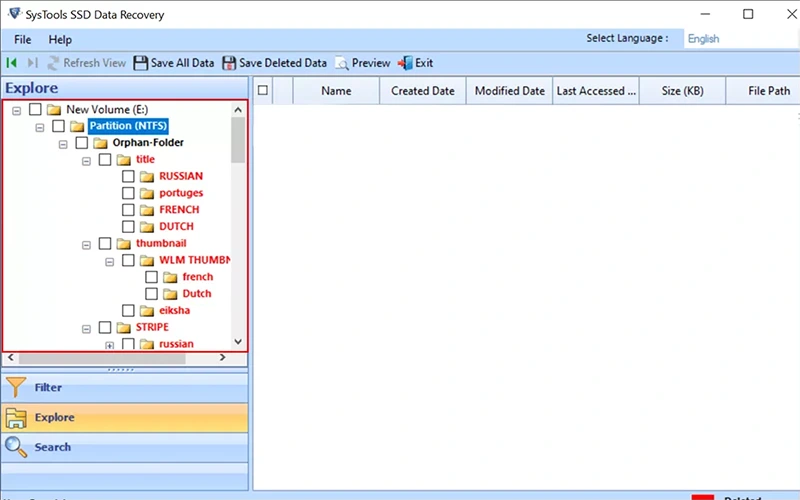Tick the Orphan-Folder checkbox
The image size is (800, 500).
(82, 142)
